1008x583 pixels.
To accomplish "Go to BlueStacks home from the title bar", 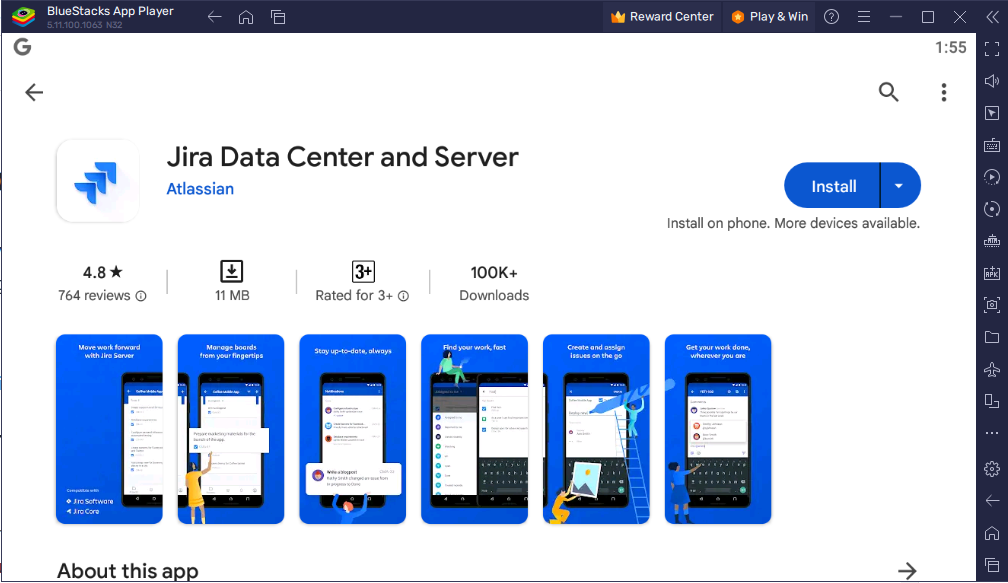I will (246, 17).
